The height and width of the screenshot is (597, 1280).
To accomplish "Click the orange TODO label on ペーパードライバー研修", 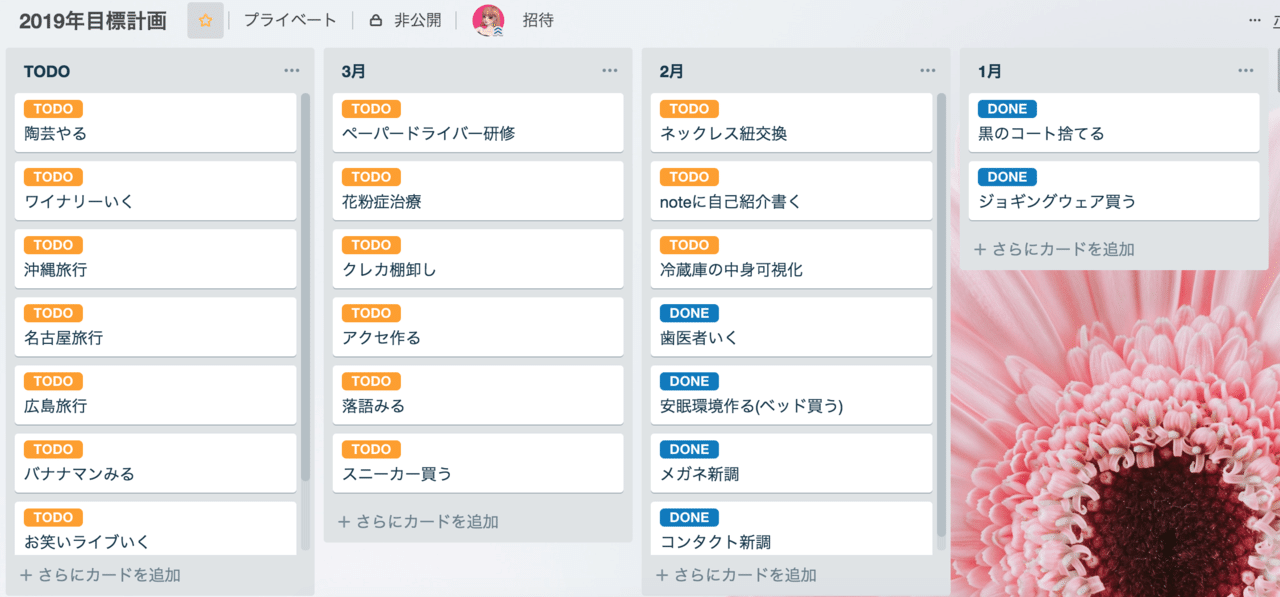I will [x=370, y=108].
